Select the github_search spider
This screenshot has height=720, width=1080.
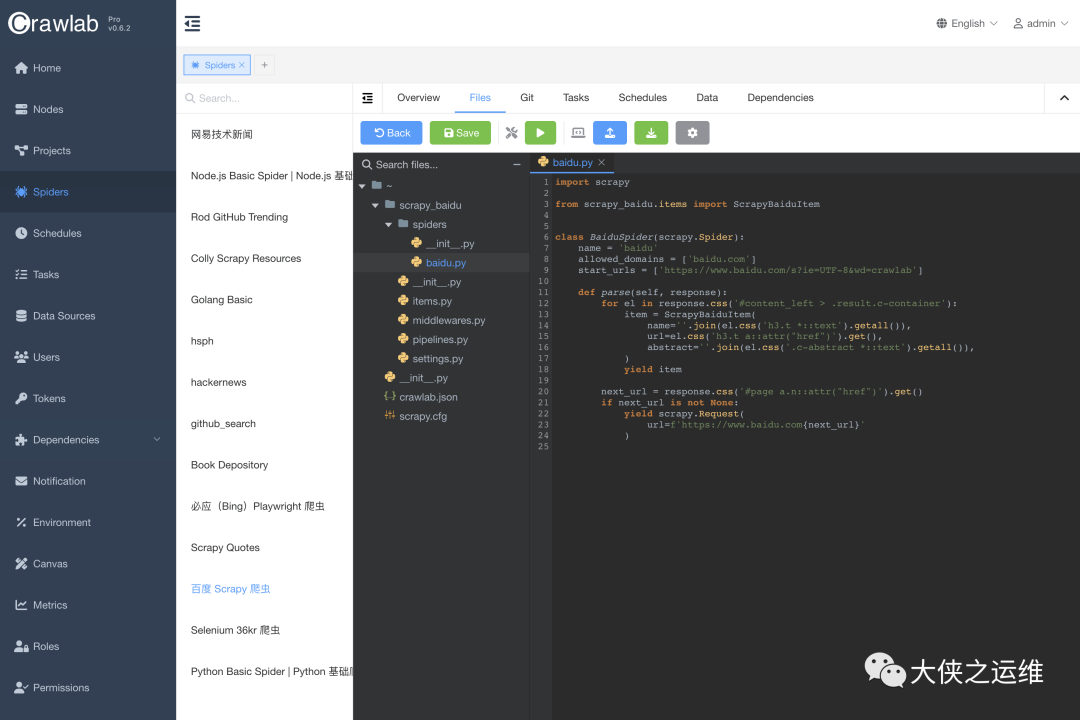click(x=264, y=424)
